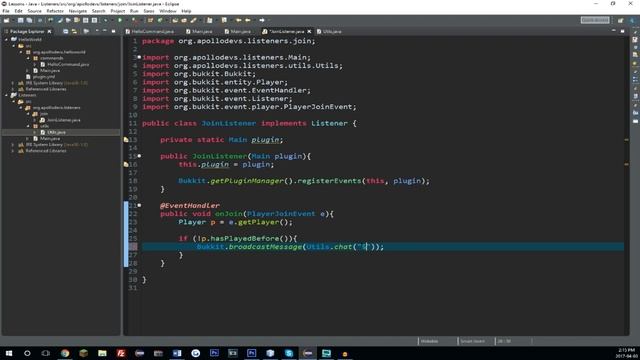
Task: Click the yellow overview ruler marker for line 13
Action: (626, 140)
